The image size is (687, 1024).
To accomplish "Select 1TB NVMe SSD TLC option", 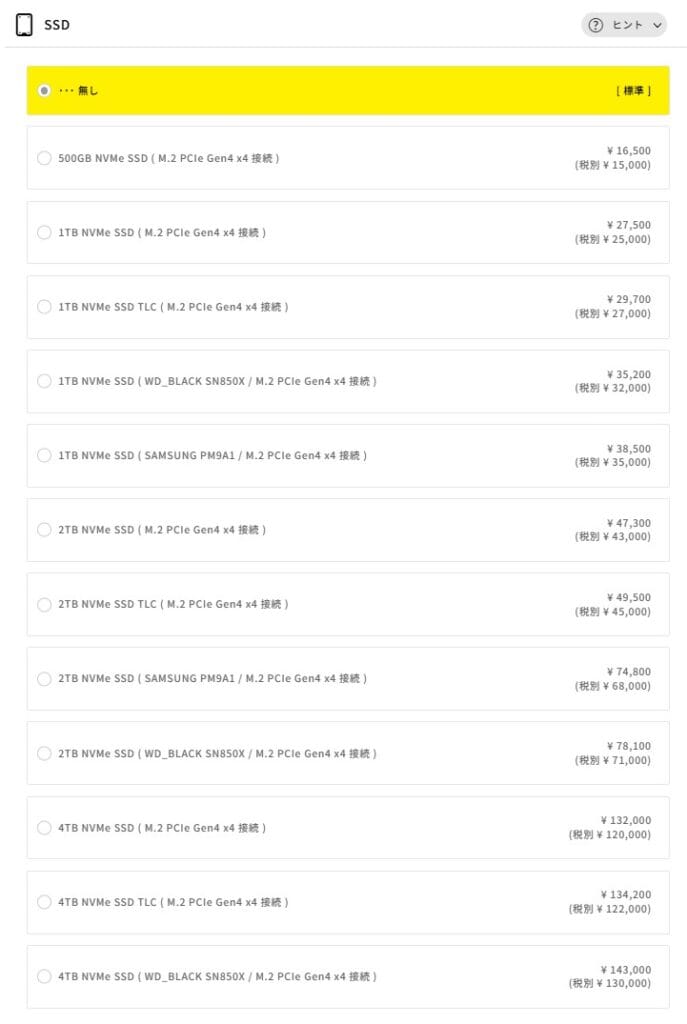I will (44, 307).
